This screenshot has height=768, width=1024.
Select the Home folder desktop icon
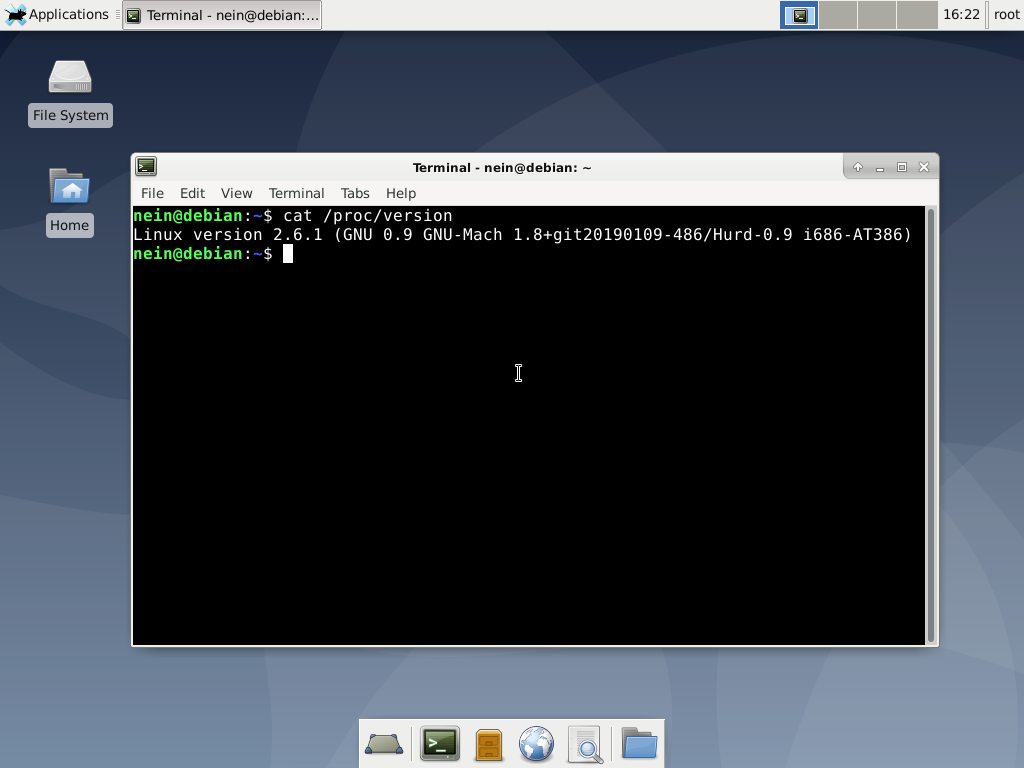tap(69, 201)
